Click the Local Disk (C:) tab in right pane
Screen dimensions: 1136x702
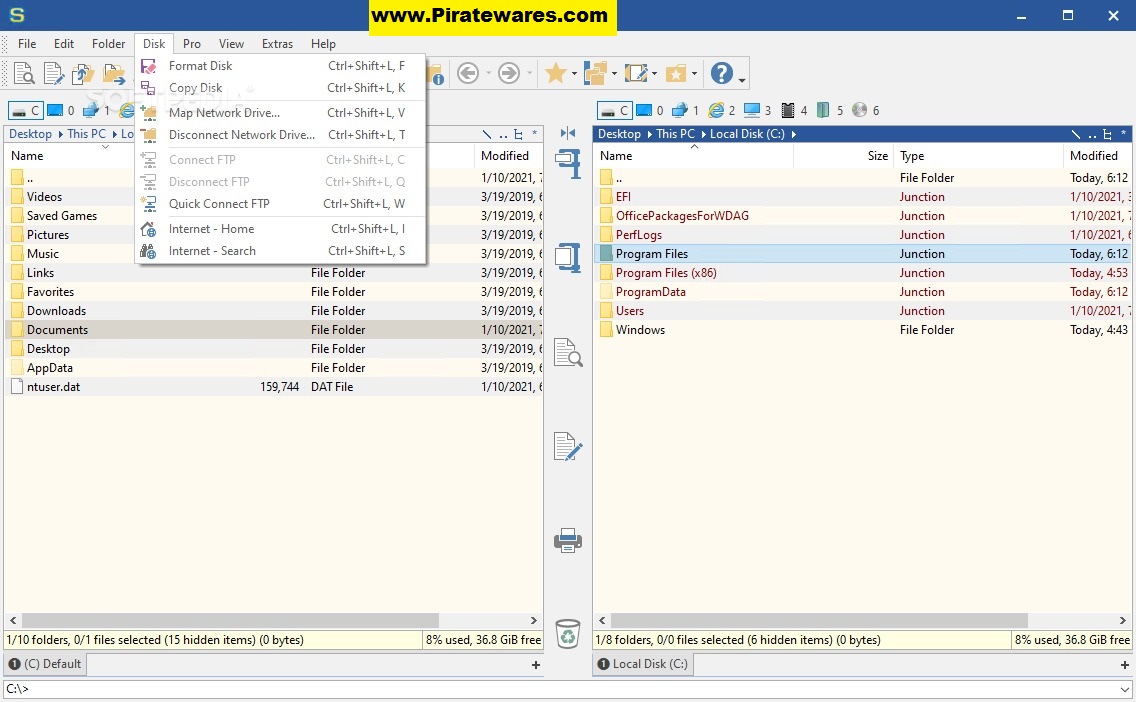(x=643, y=664)
